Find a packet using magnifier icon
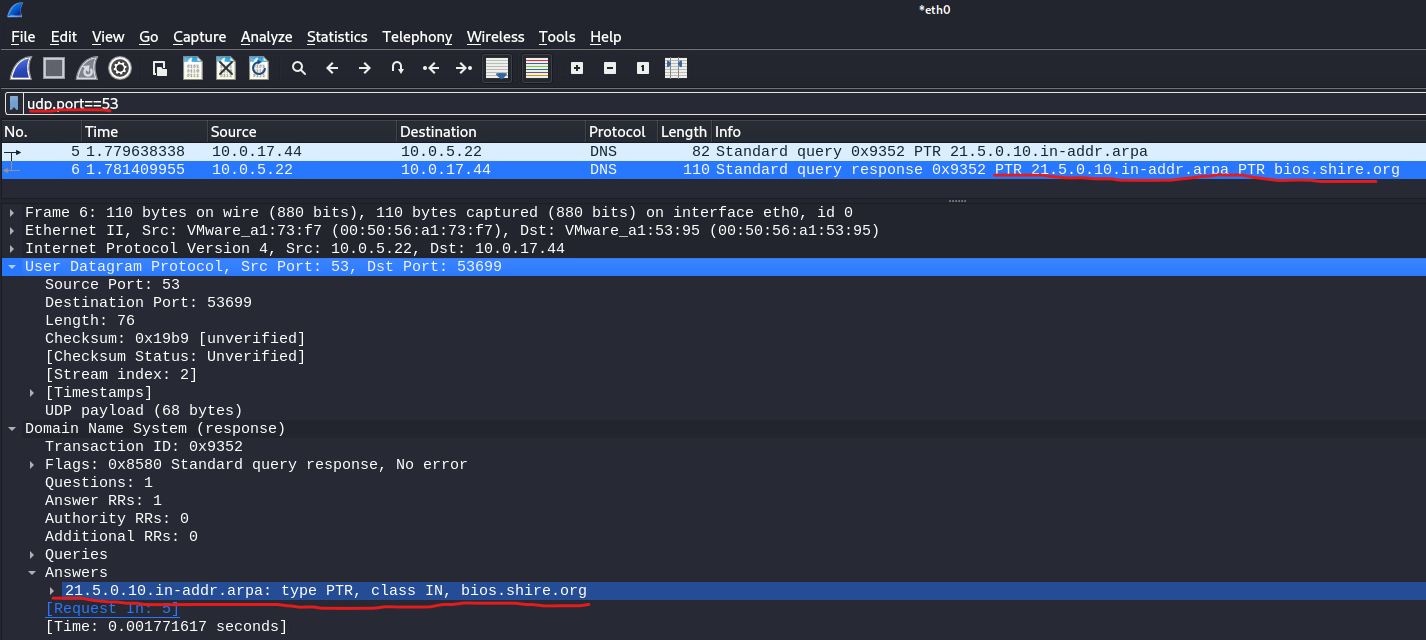Viewport: 1426px width, 640px height. 298,68
